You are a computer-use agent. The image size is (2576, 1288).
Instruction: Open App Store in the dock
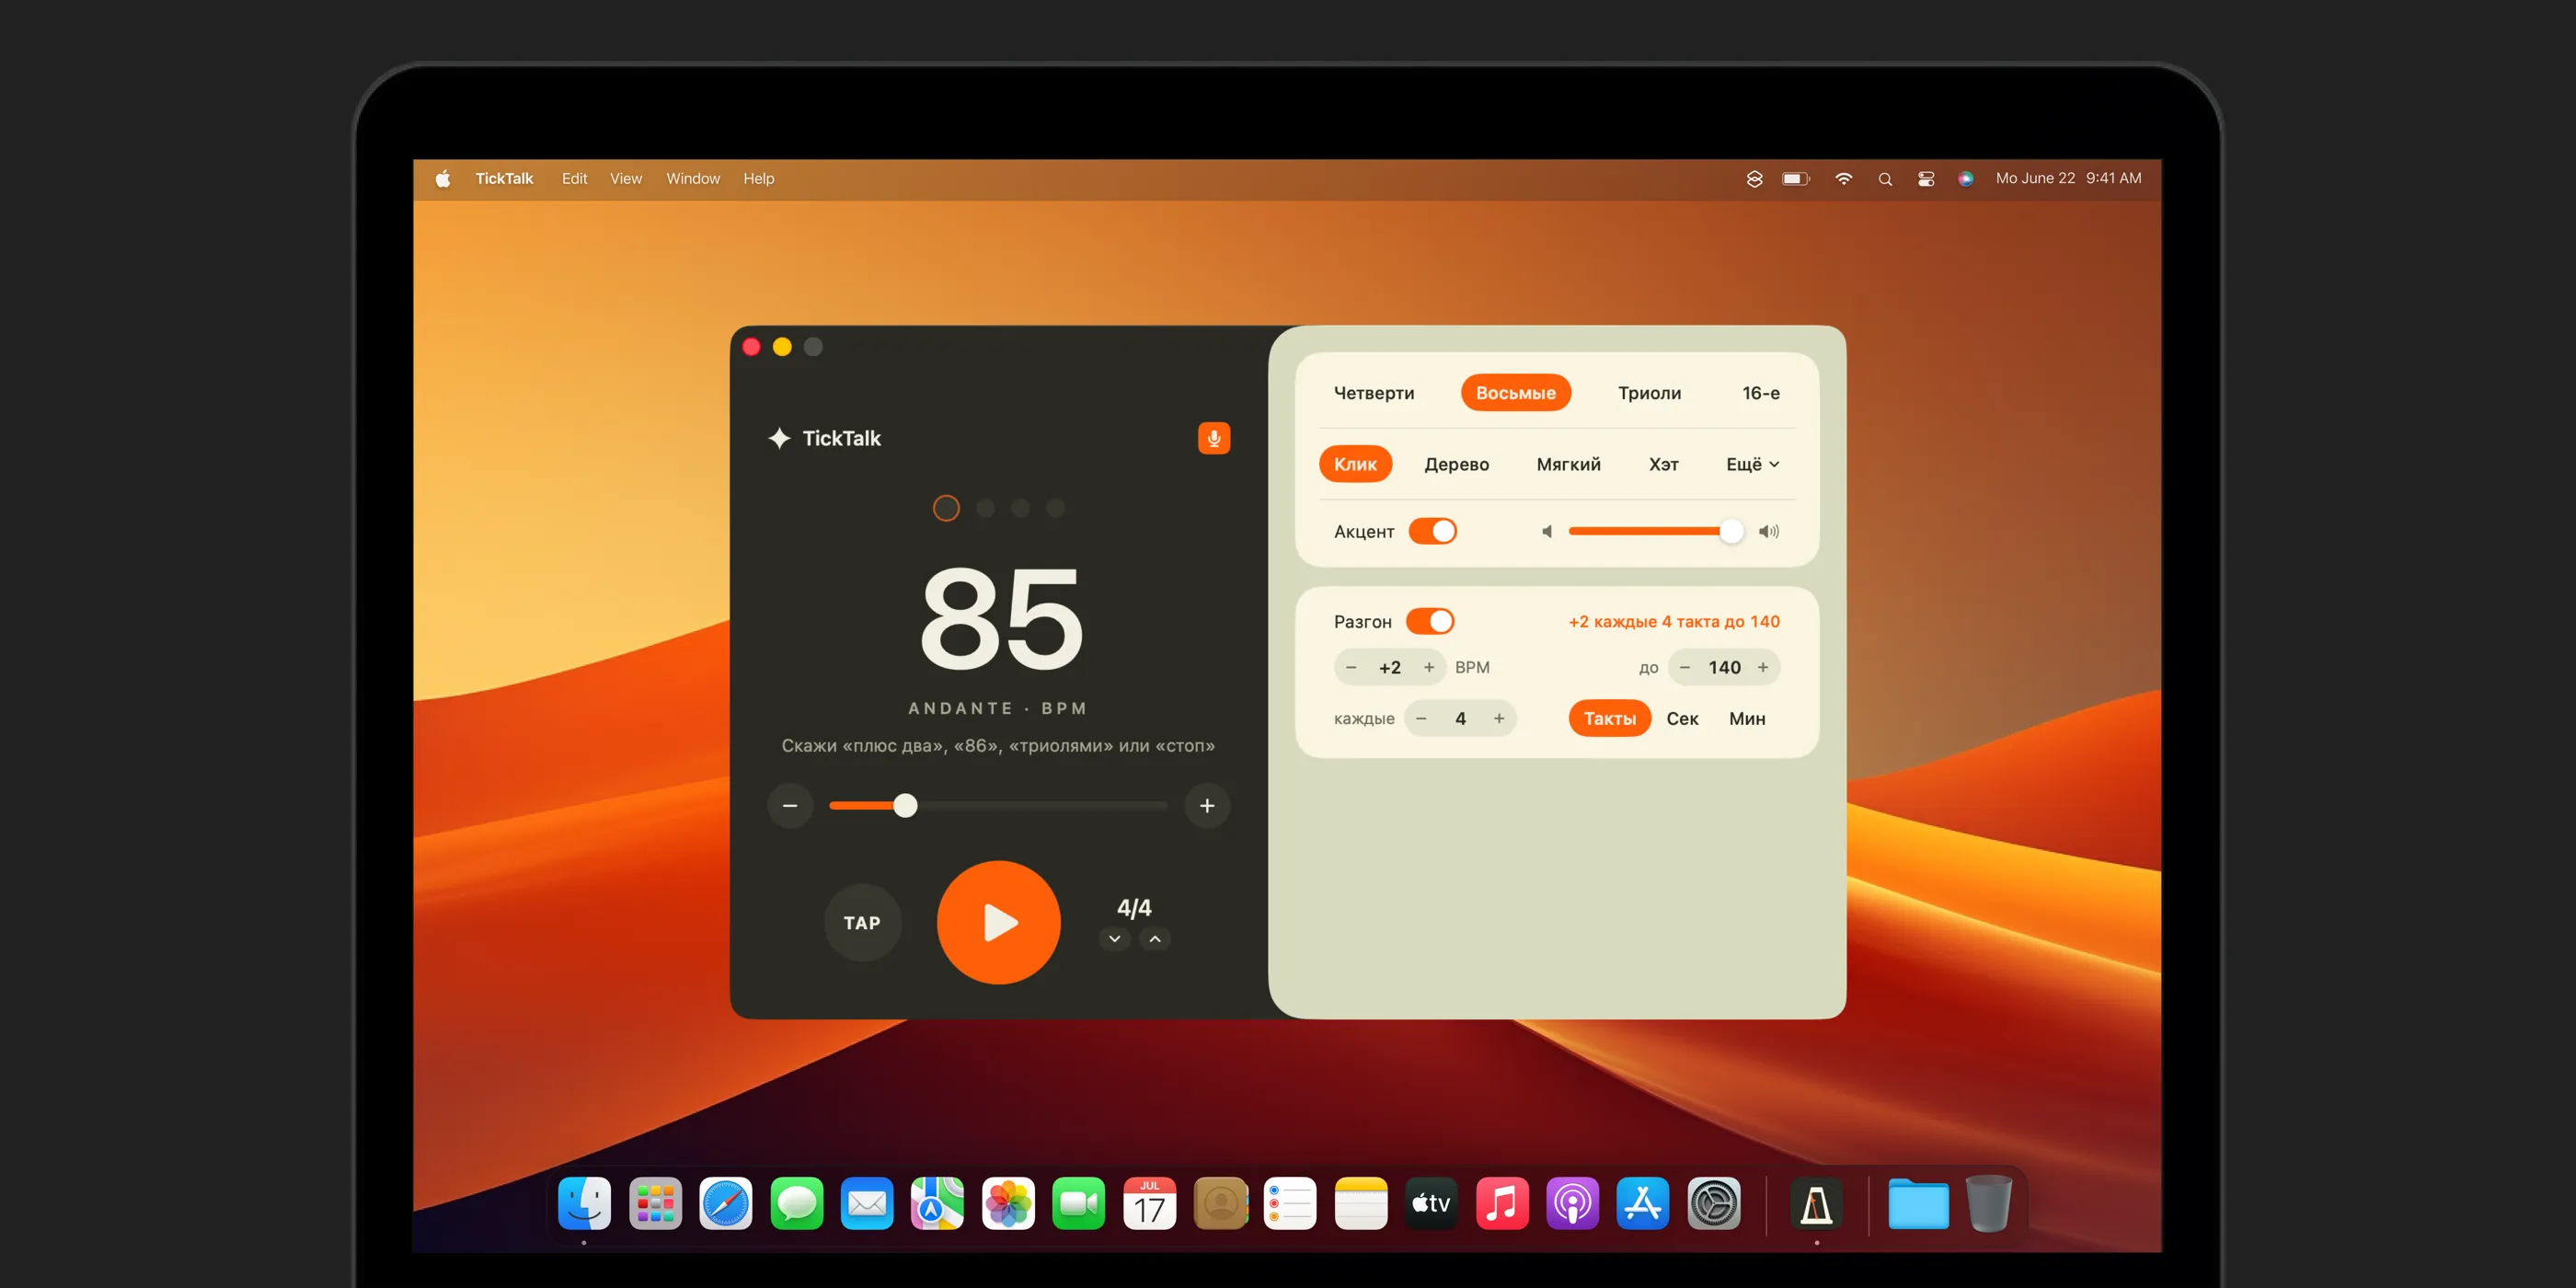(1643, 1203)
